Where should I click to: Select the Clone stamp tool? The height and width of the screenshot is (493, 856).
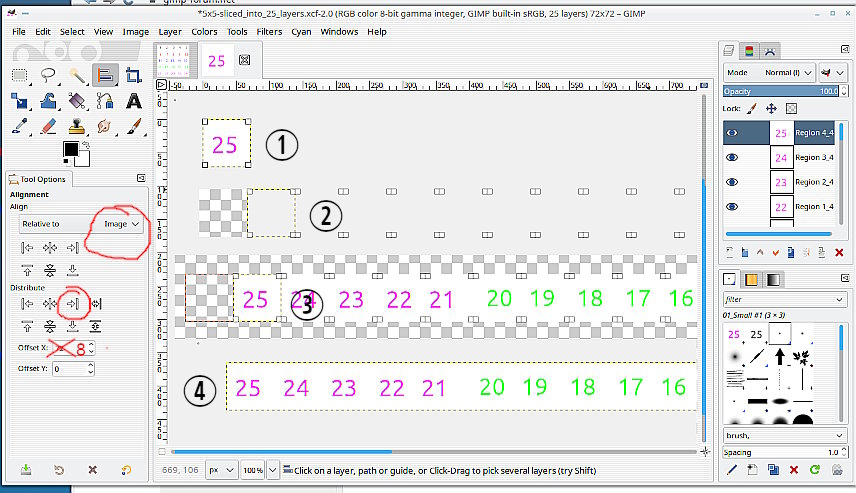(x=77, y=127)
